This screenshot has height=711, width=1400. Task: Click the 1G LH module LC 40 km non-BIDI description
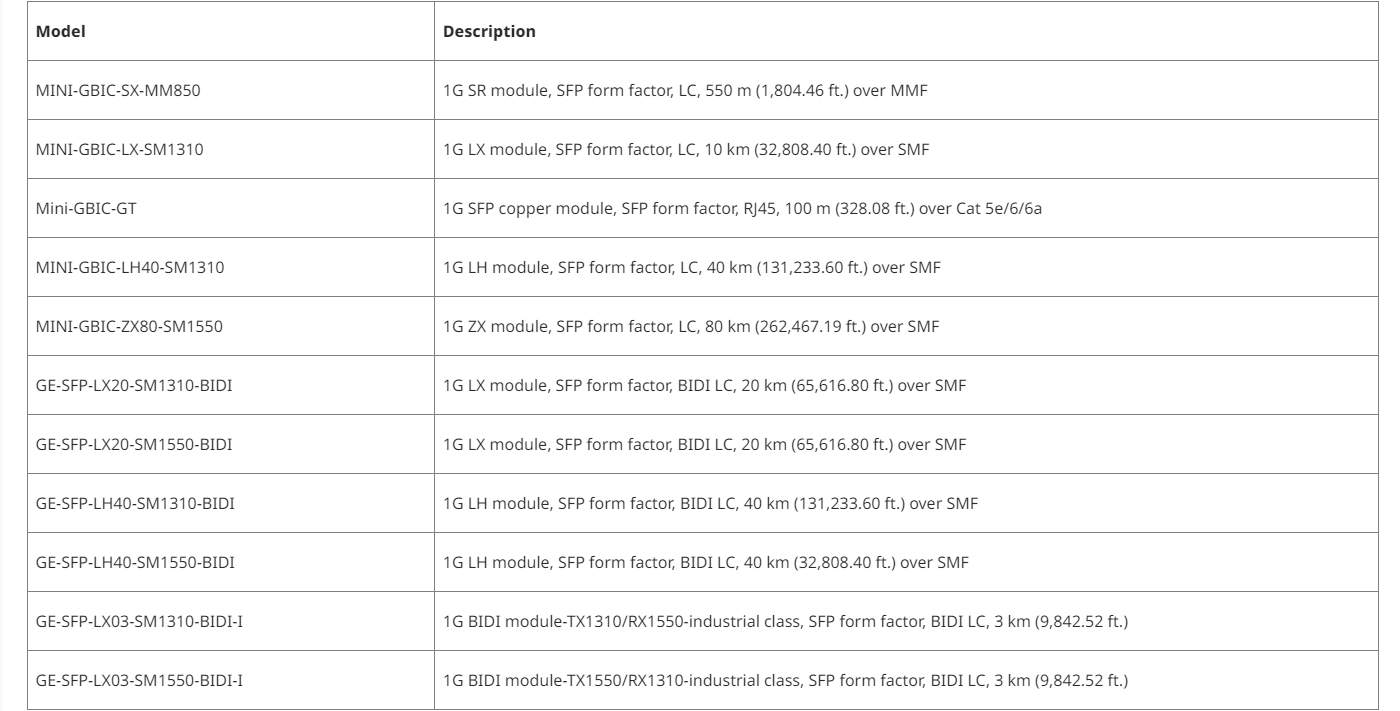coord(693,267)
